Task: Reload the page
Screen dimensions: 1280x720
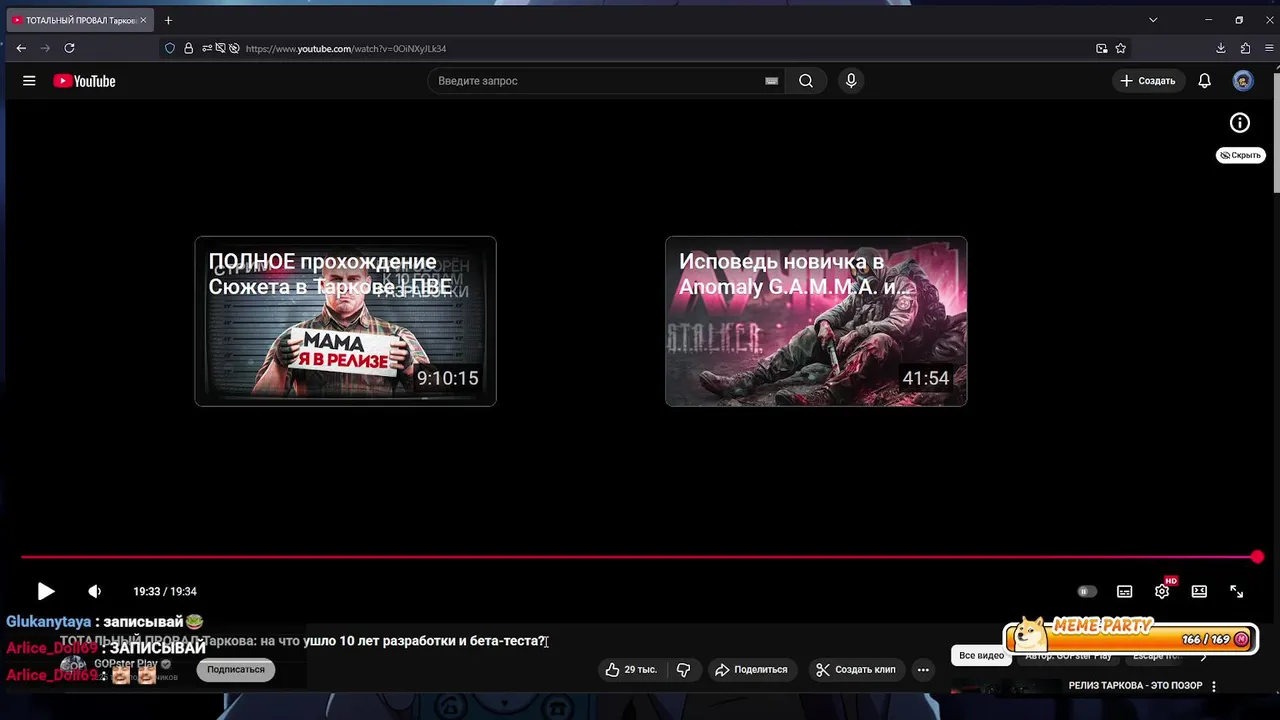Action: pyautogui.click(x=69, y=48)
